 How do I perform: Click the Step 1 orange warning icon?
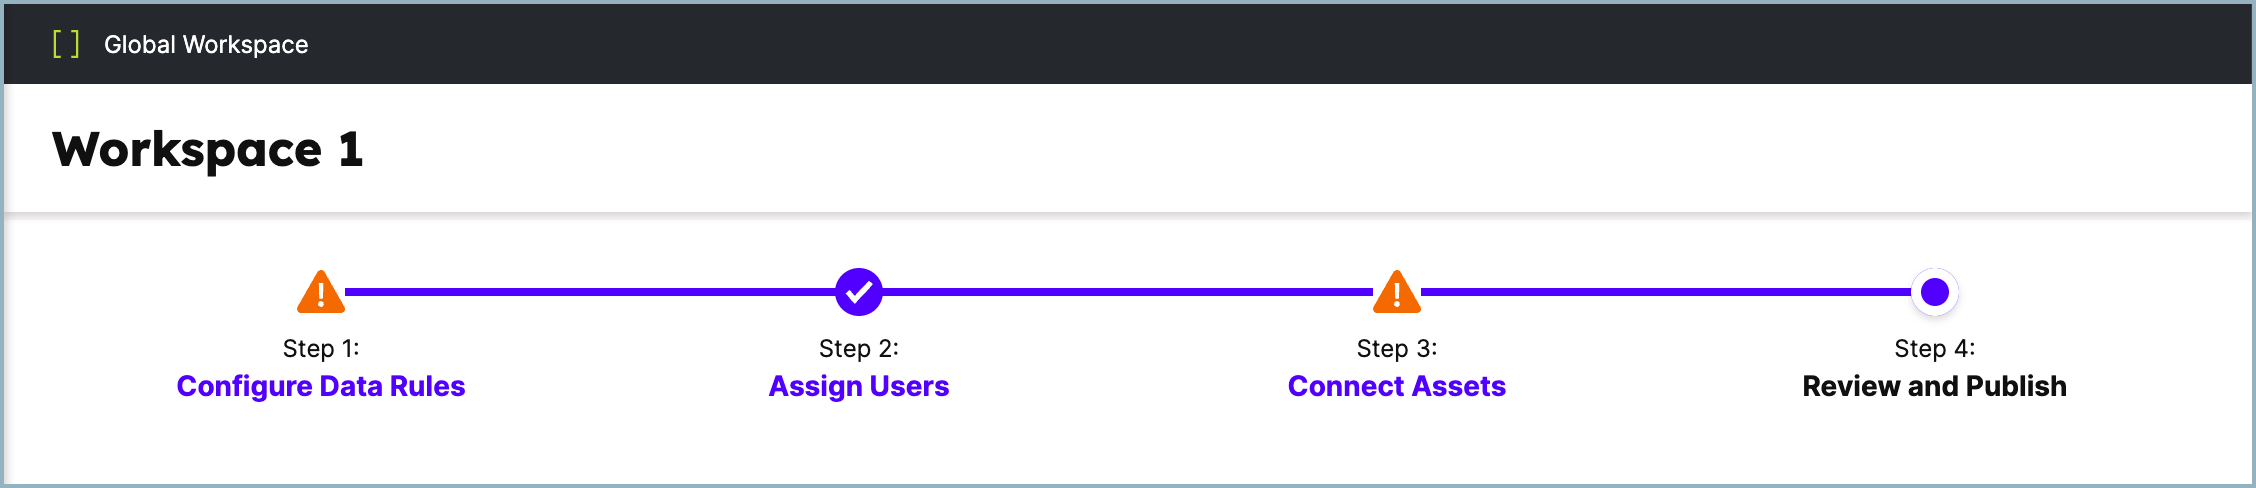(321, 293)
